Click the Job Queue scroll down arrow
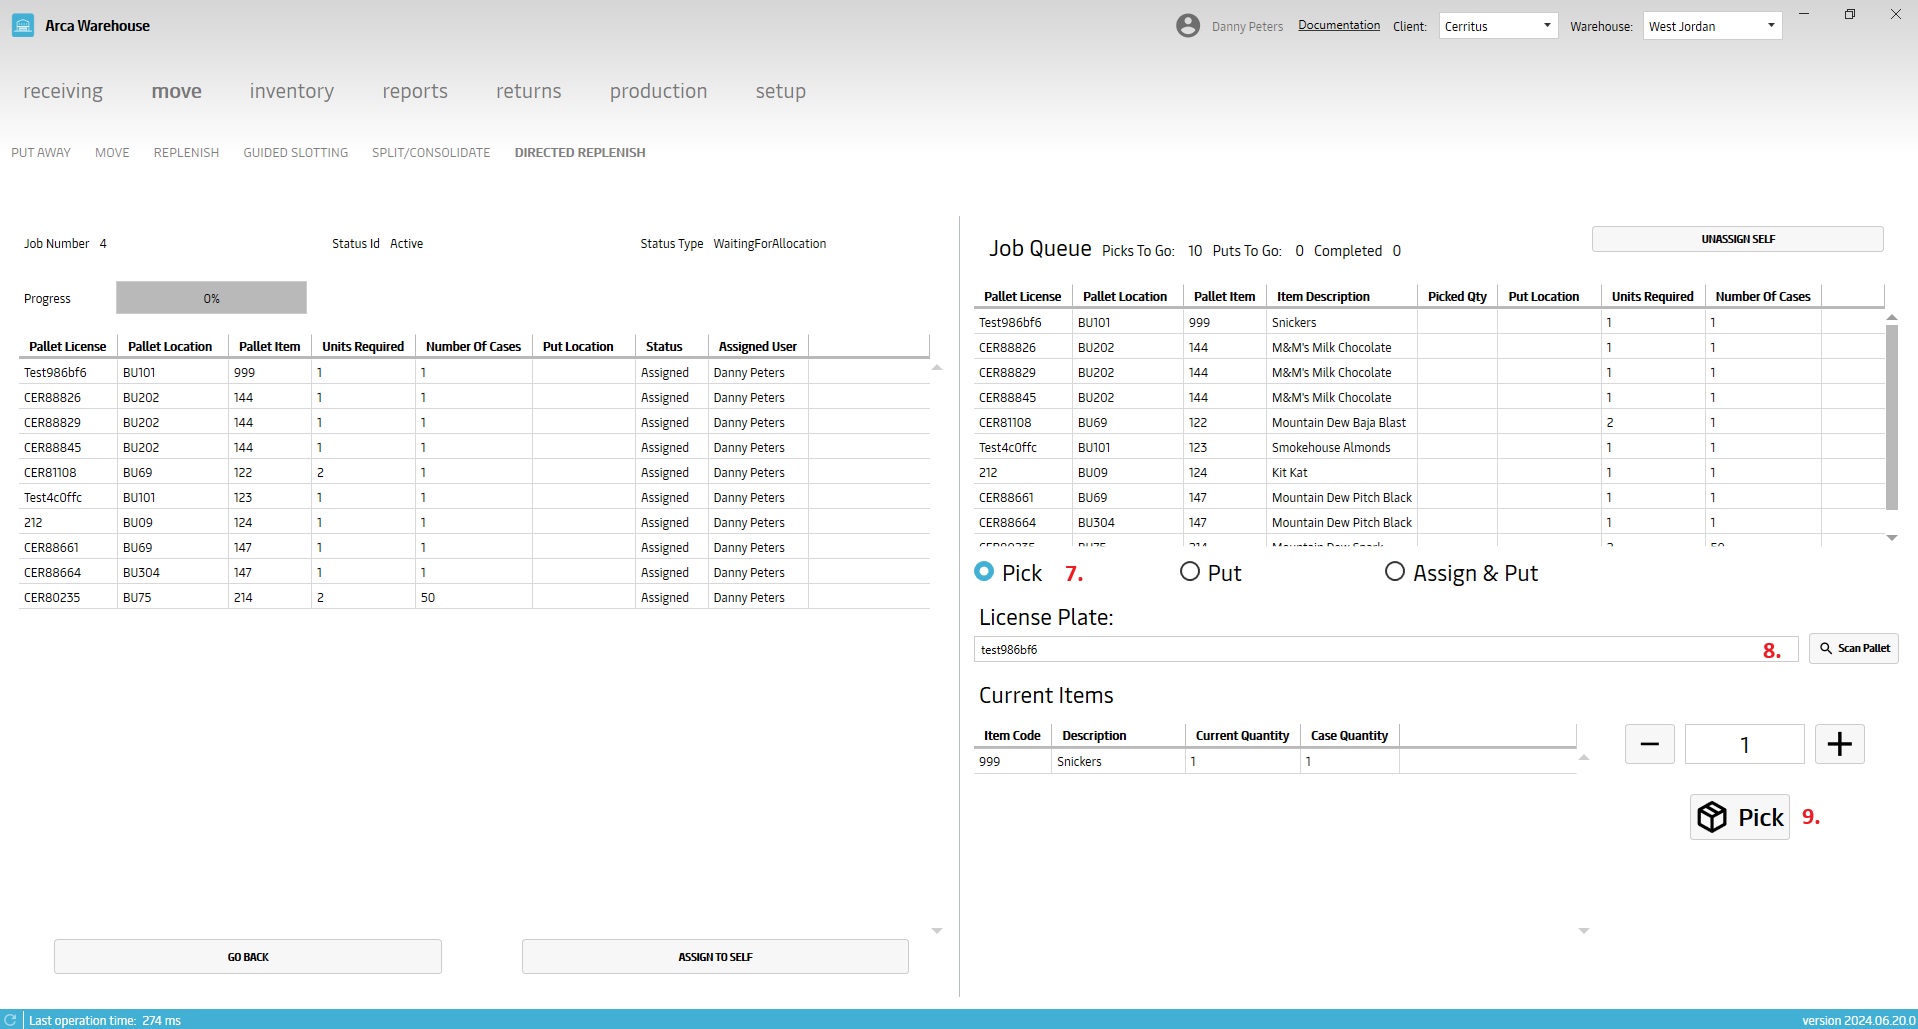 click(x=1891, y=538)
